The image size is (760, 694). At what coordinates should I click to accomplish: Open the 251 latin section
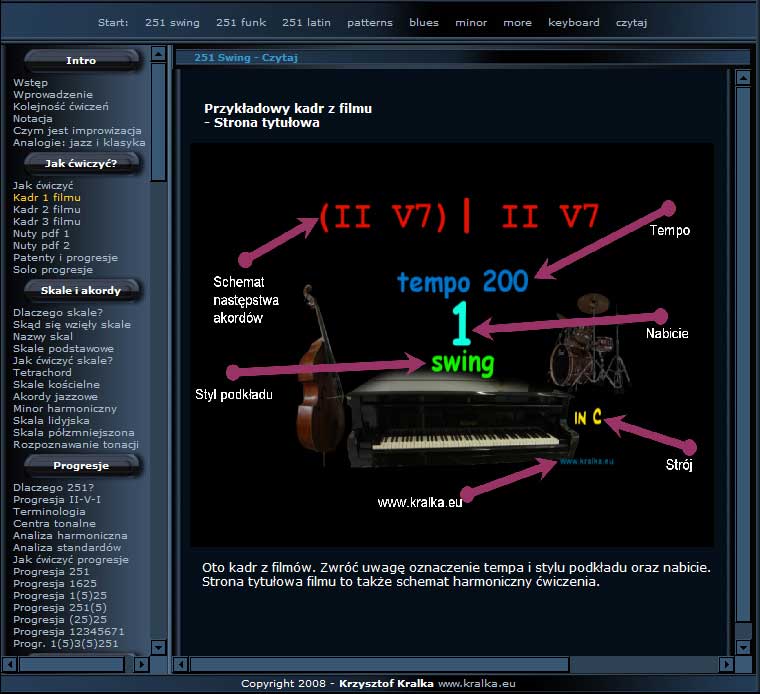306,23
